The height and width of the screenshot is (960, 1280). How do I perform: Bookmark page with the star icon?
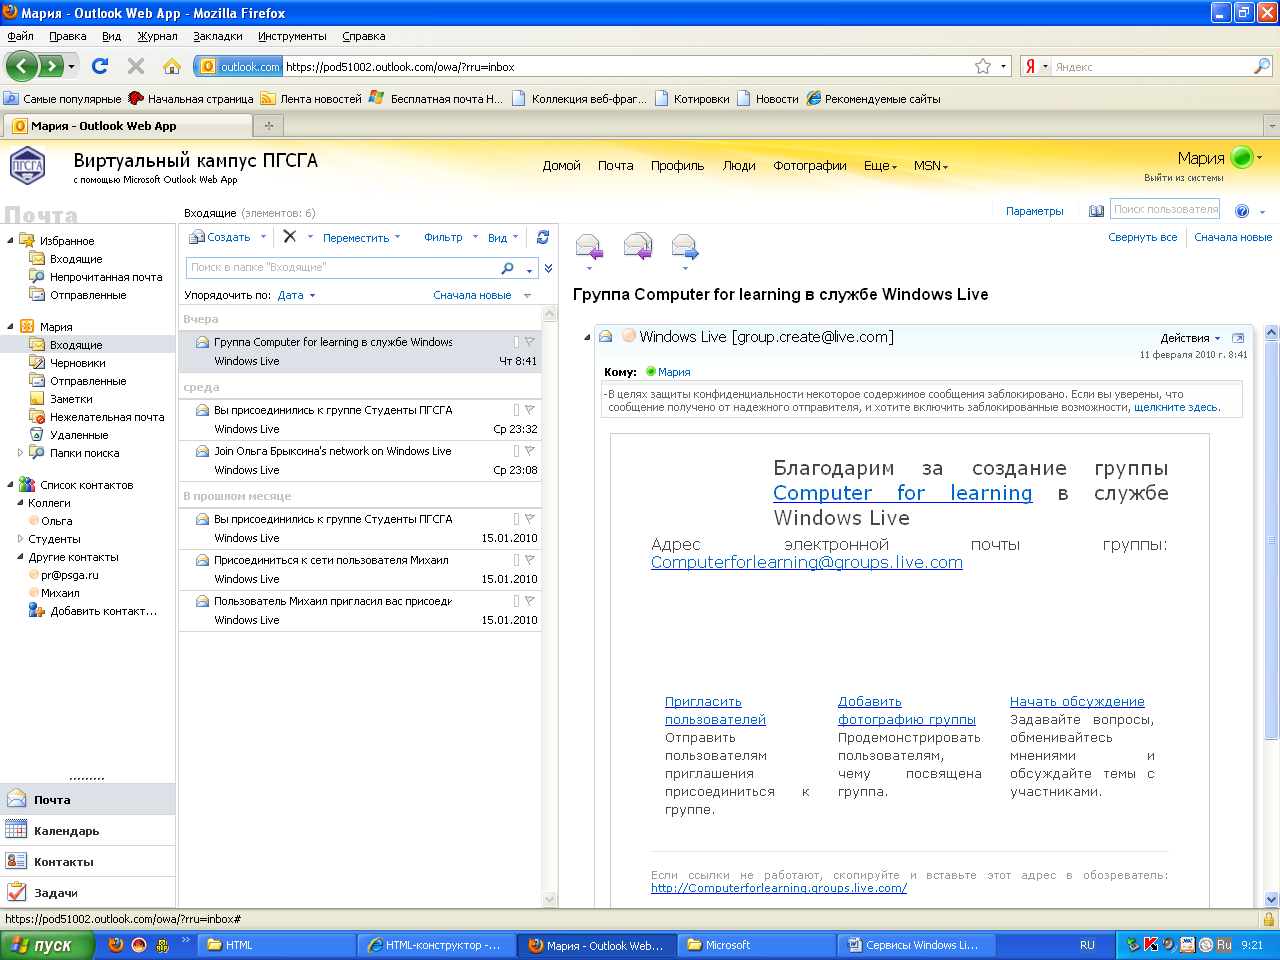pos(983,66)
